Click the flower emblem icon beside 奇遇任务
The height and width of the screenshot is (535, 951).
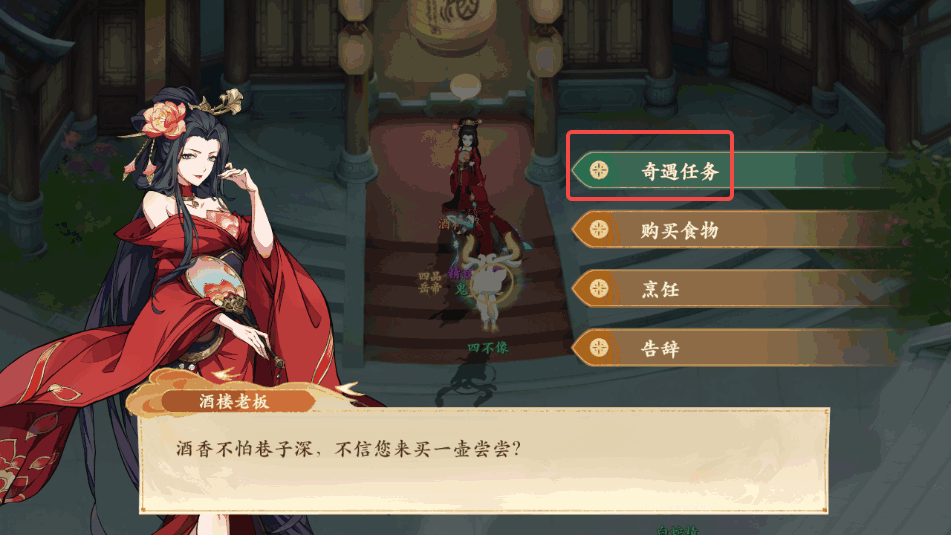coord(599,170)
